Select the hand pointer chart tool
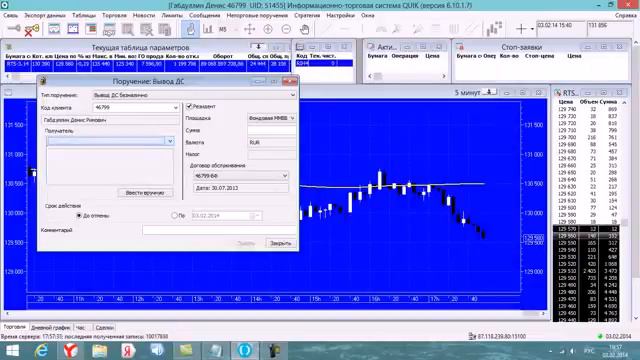The height and width of the screenshot is (360, 640). (x=190, y=29)
